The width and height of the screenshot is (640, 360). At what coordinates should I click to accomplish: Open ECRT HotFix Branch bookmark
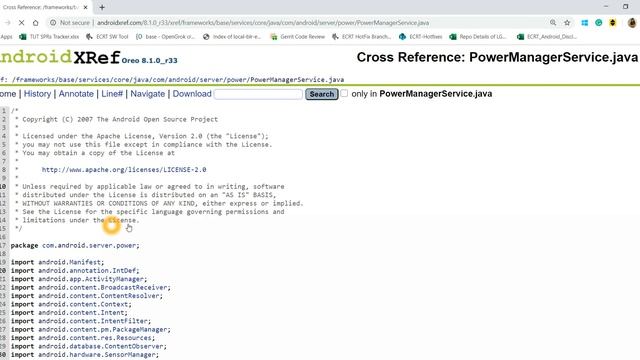click(x=362, y=37)
